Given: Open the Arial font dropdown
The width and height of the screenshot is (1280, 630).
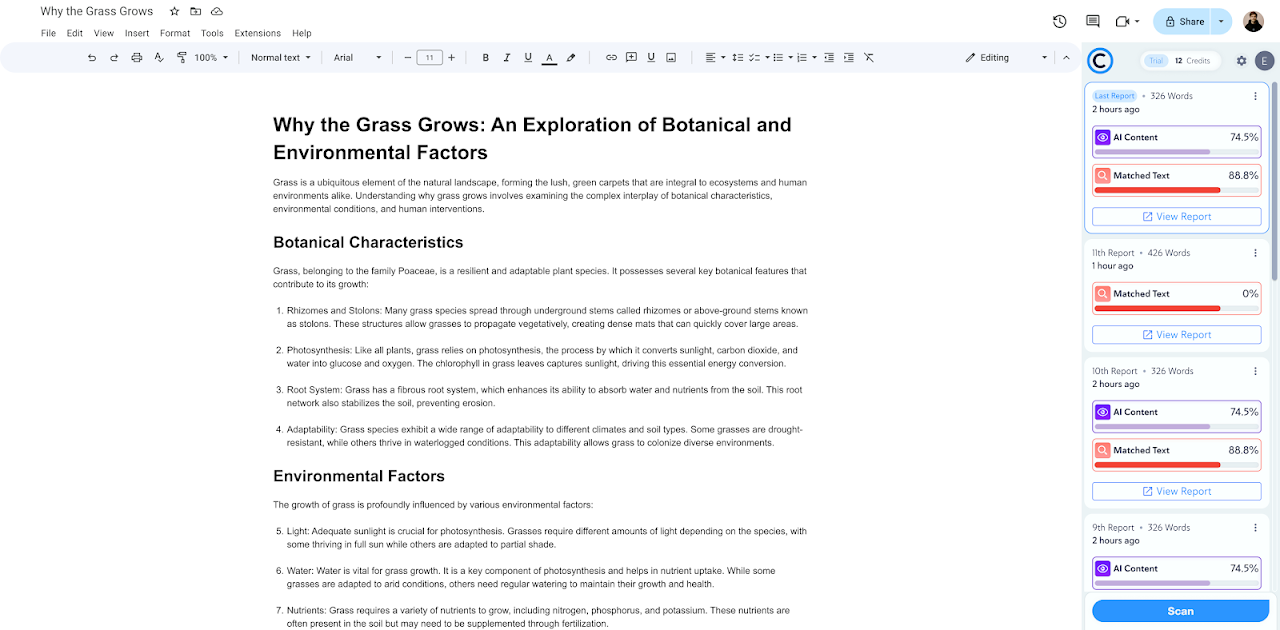Looking at the screenshot, I should [357, 58].
